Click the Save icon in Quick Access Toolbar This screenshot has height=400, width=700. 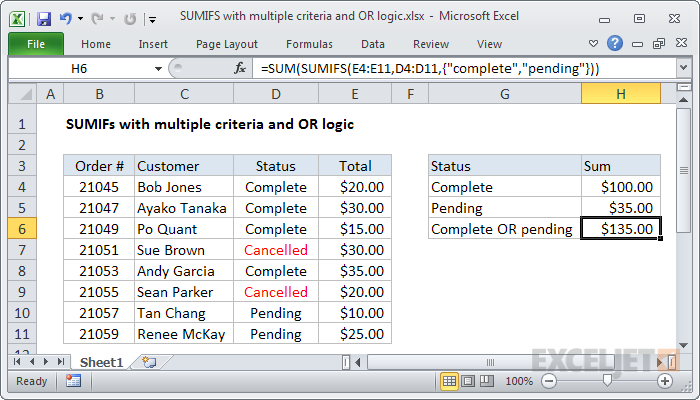point(43,18)
